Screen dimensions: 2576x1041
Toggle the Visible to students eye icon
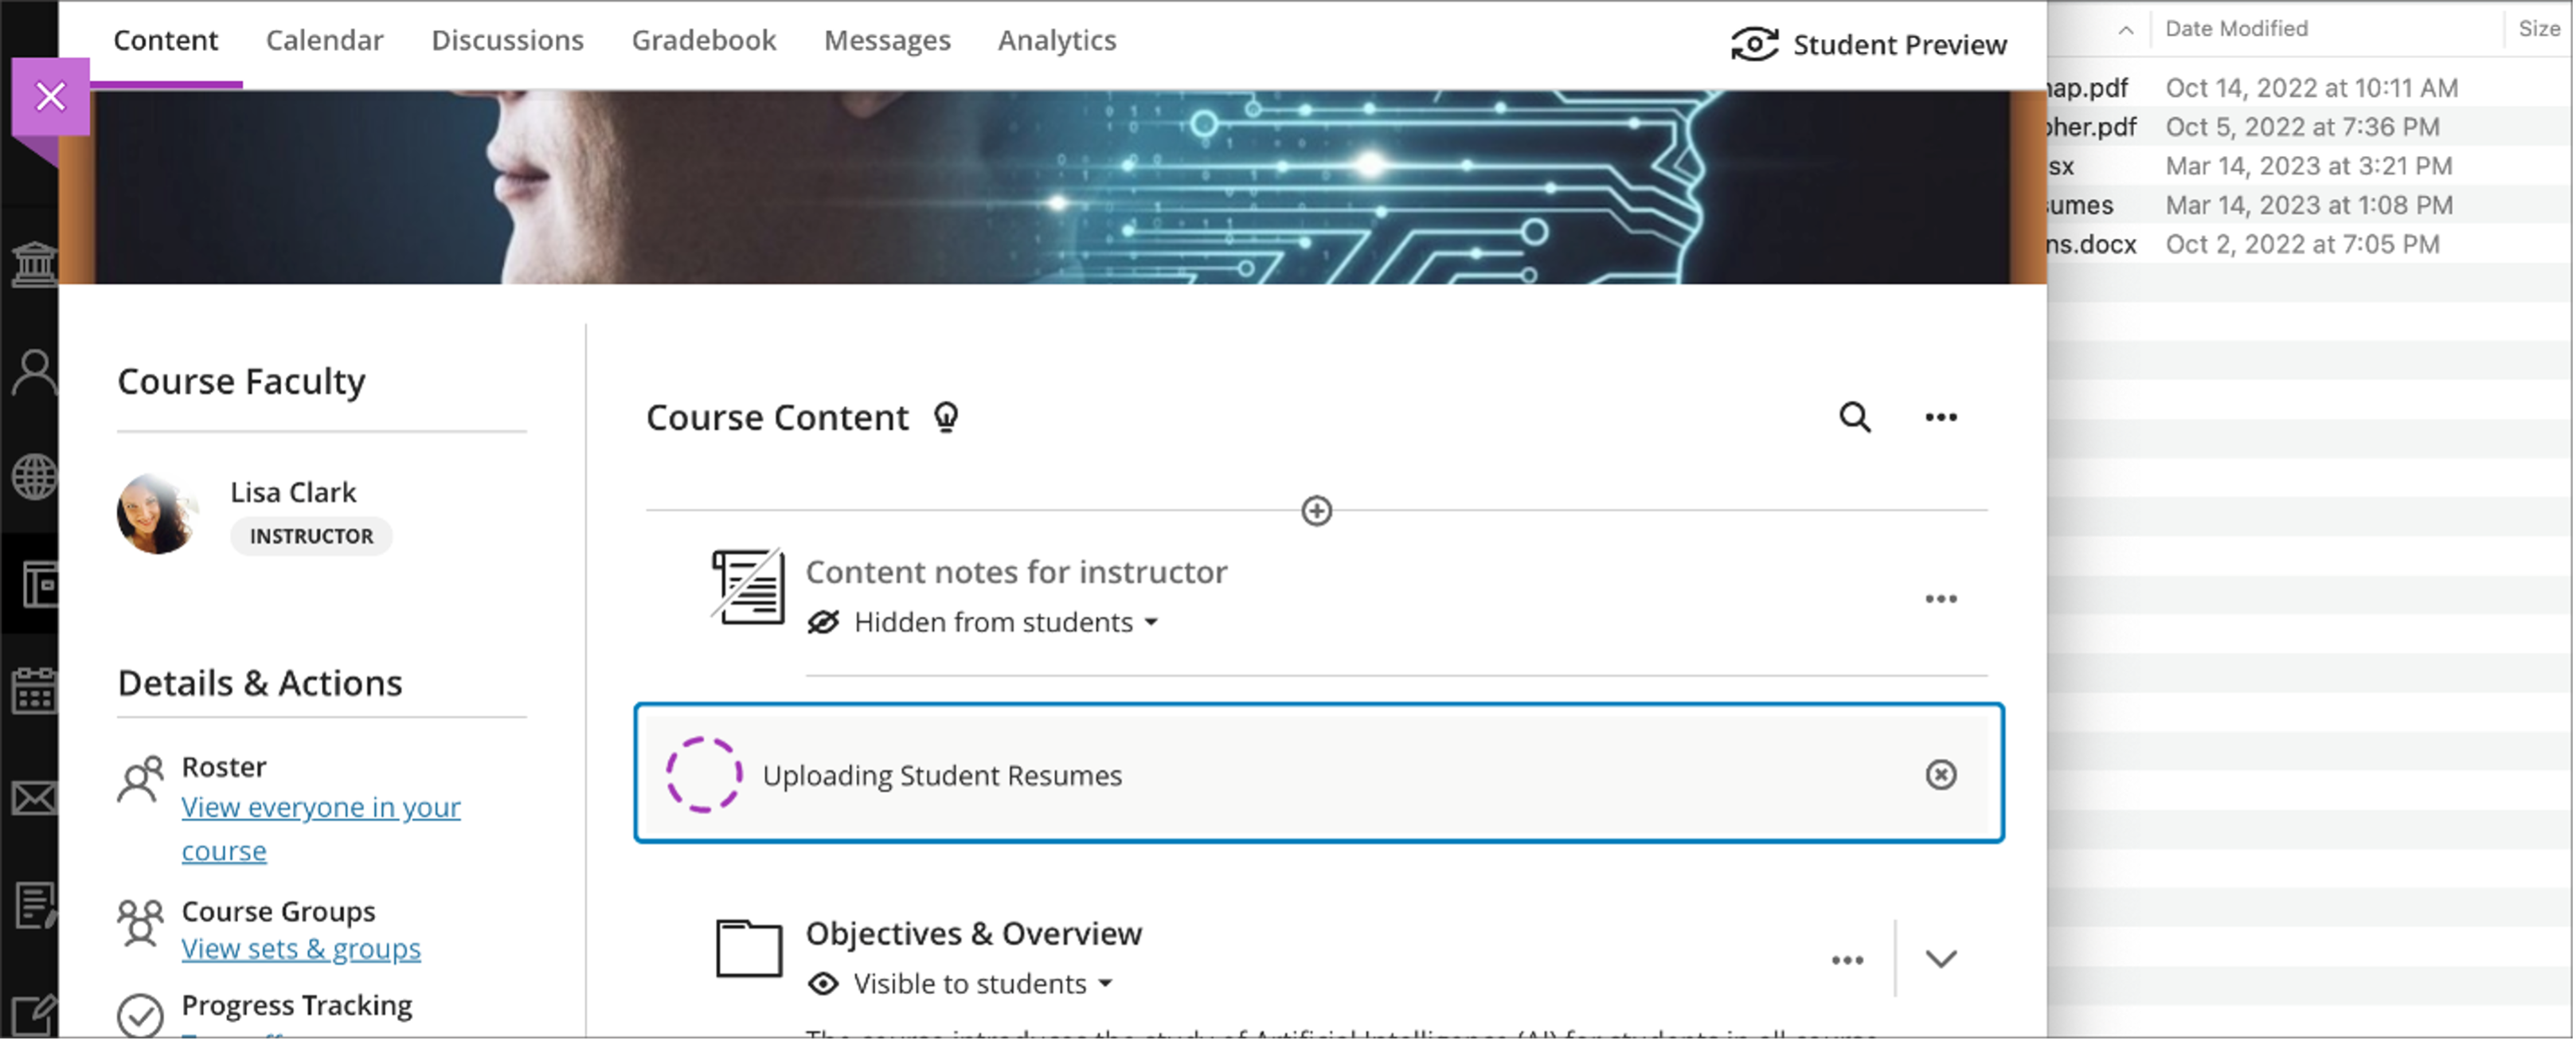pyautogui.click(x=823, y=984)
